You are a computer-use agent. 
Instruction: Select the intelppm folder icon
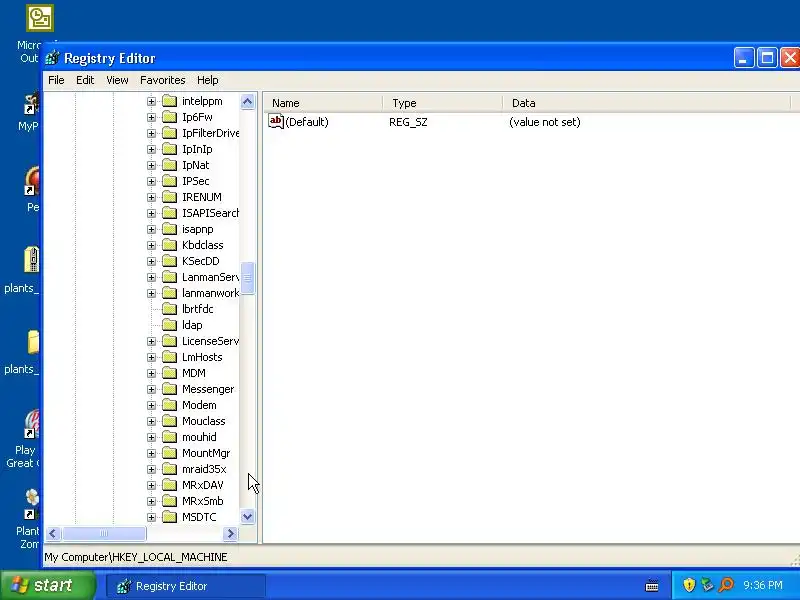pos(169,101)
